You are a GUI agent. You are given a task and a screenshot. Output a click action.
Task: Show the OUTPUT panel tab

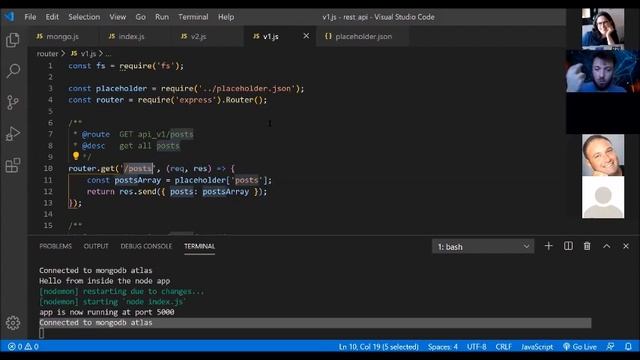tap(96, 246)
